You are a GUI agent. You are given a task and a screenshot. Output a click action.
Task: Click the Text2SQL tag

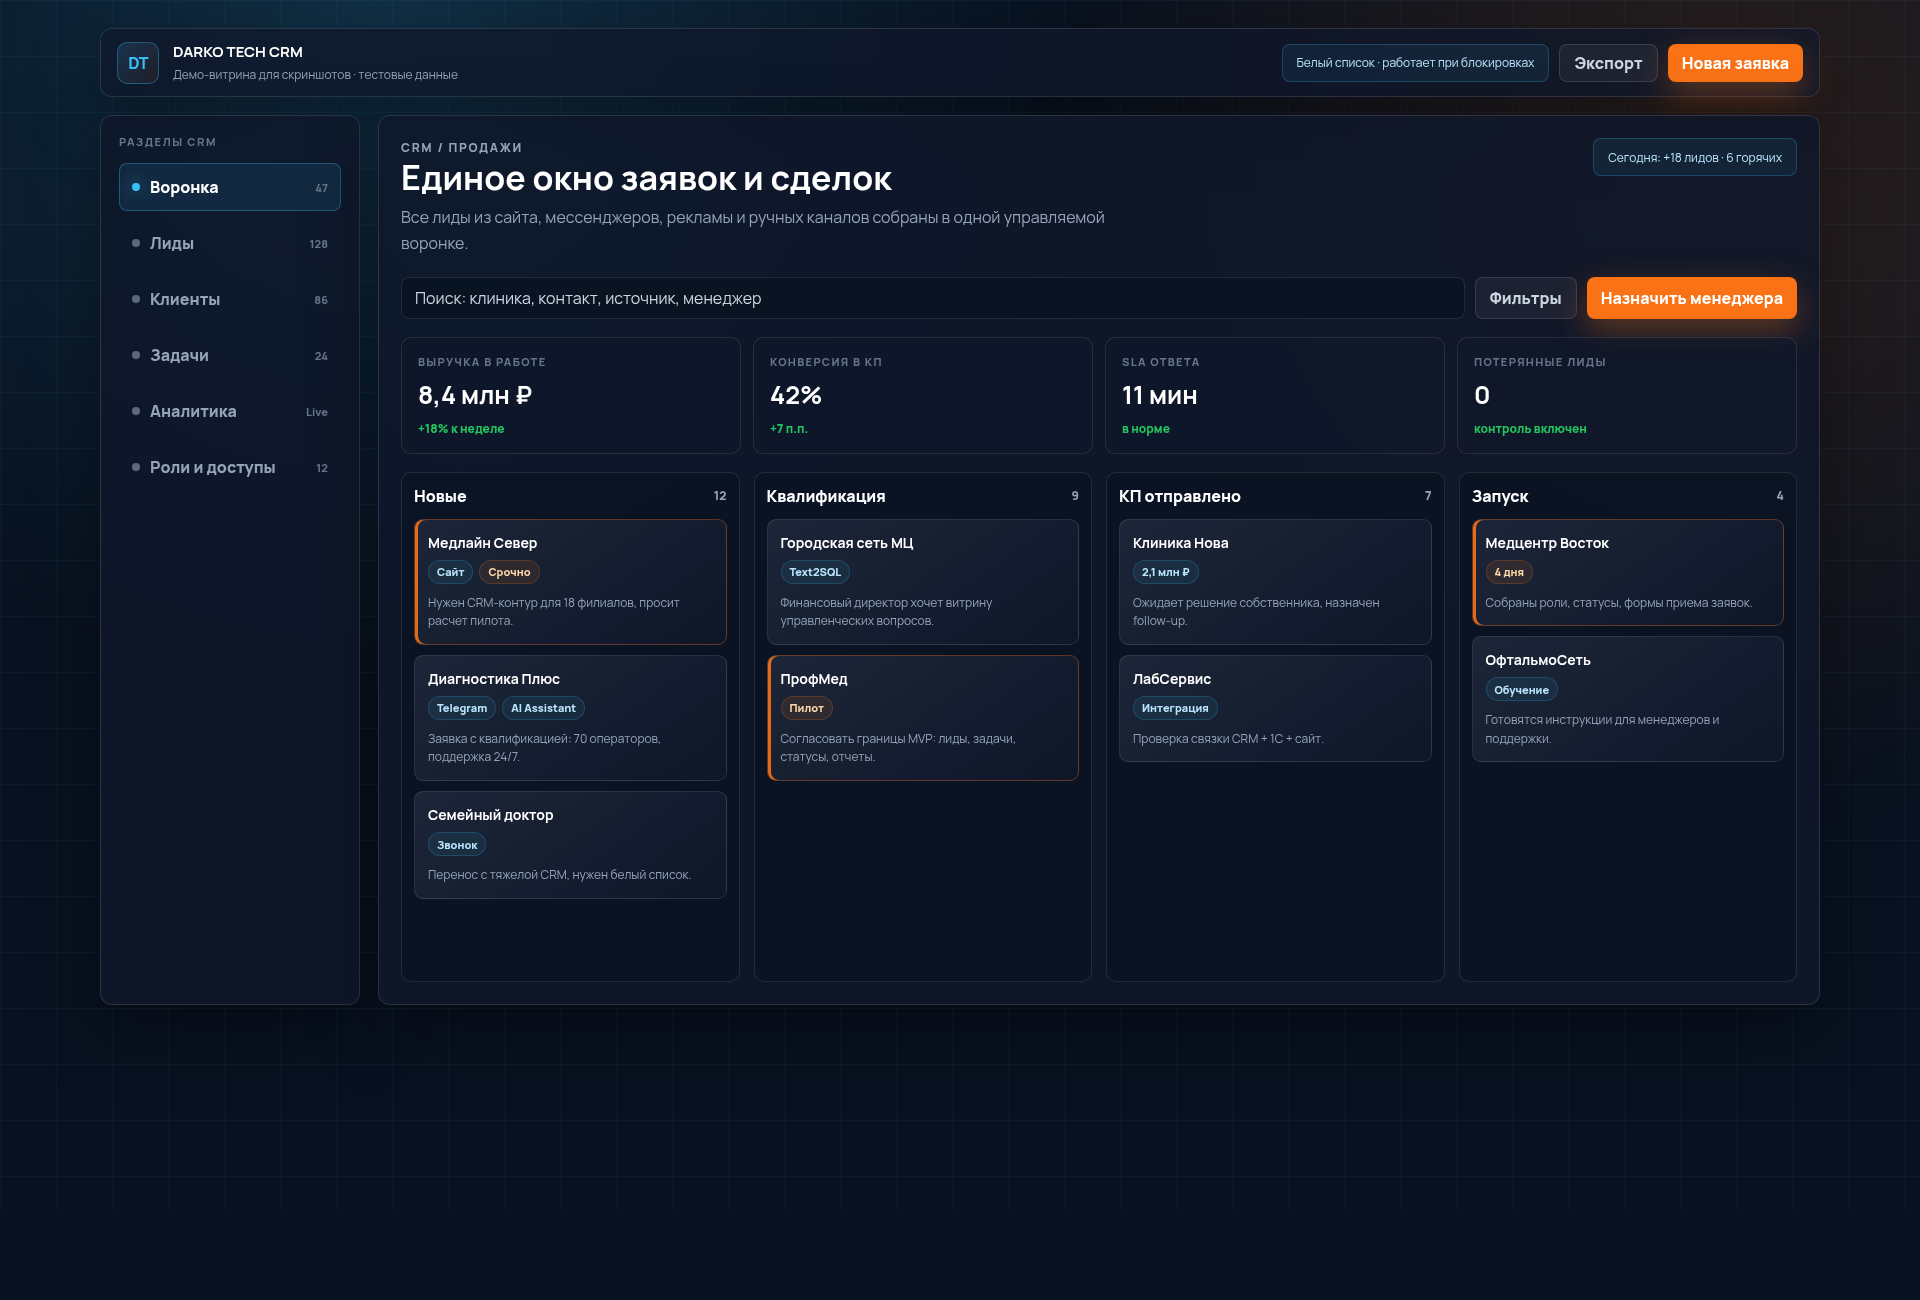815,572
